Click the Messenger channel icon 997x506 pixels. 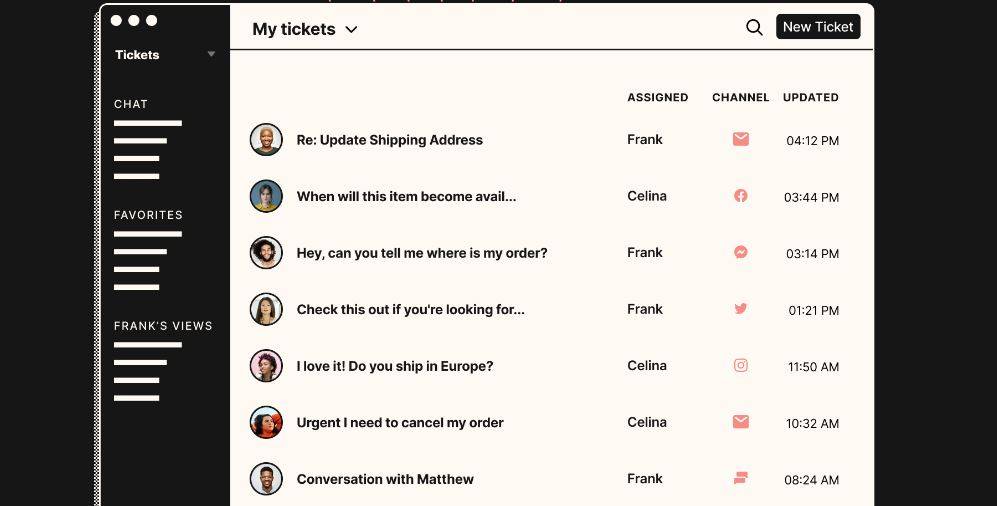(741, 252)
